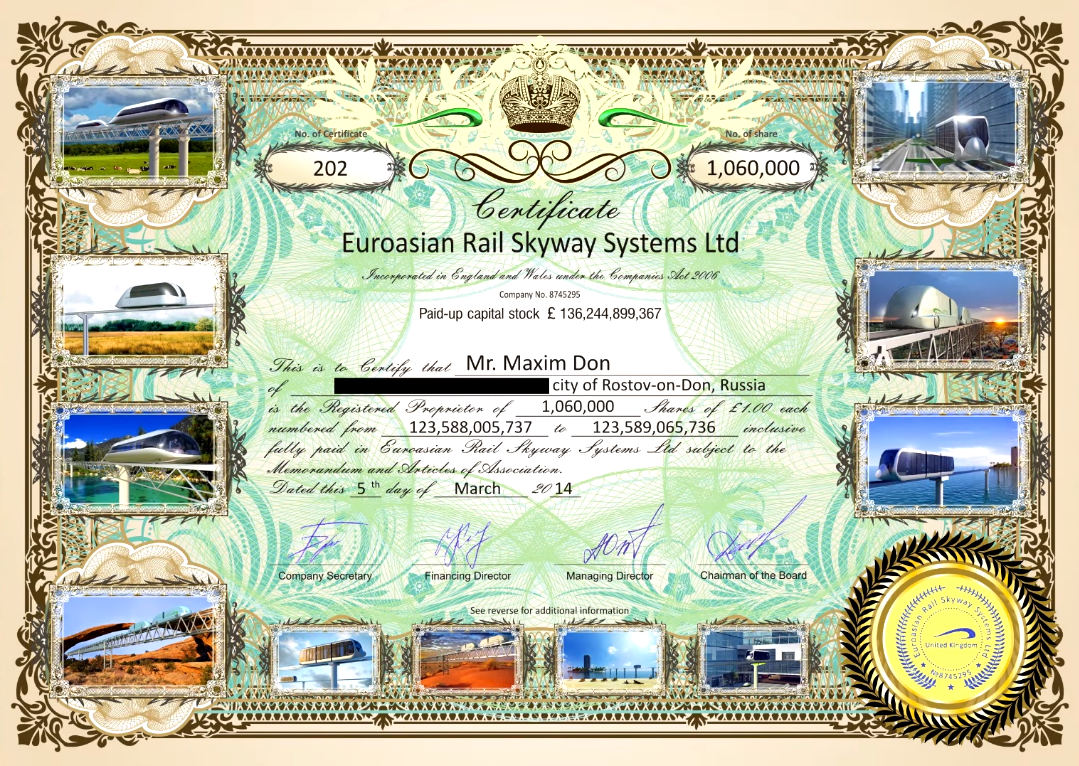Click the starting share number '123,588,005,737'
This screenshot has width=1079, height=766.
471,427
